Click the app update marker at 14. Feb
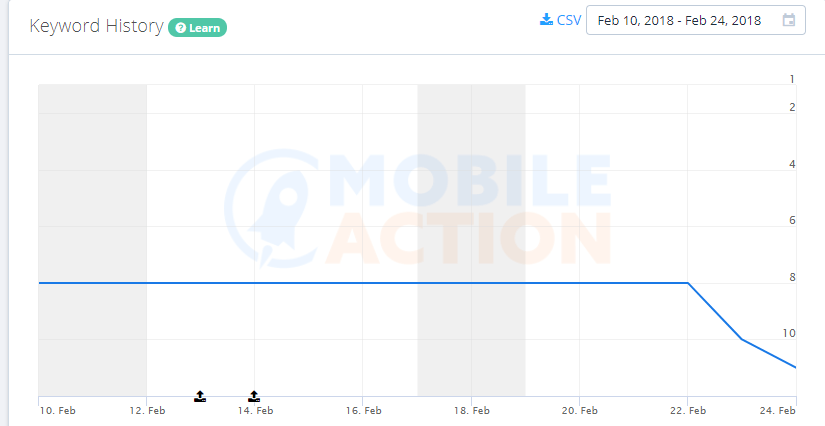 pos(254,396)
